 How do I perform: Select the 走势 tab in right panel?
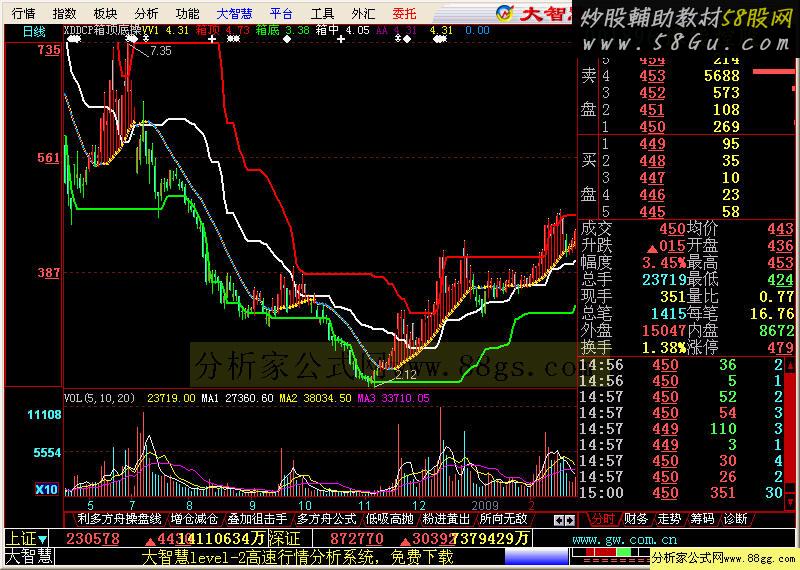[x=669, y=519]
